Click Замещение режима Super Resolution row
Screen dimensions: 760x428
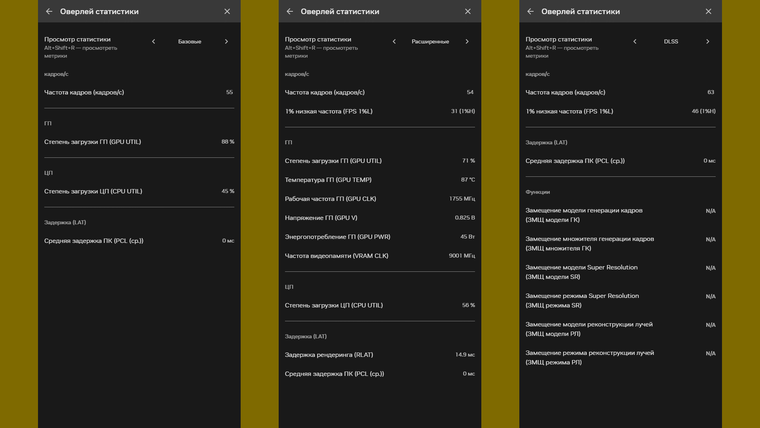[620, 301]
